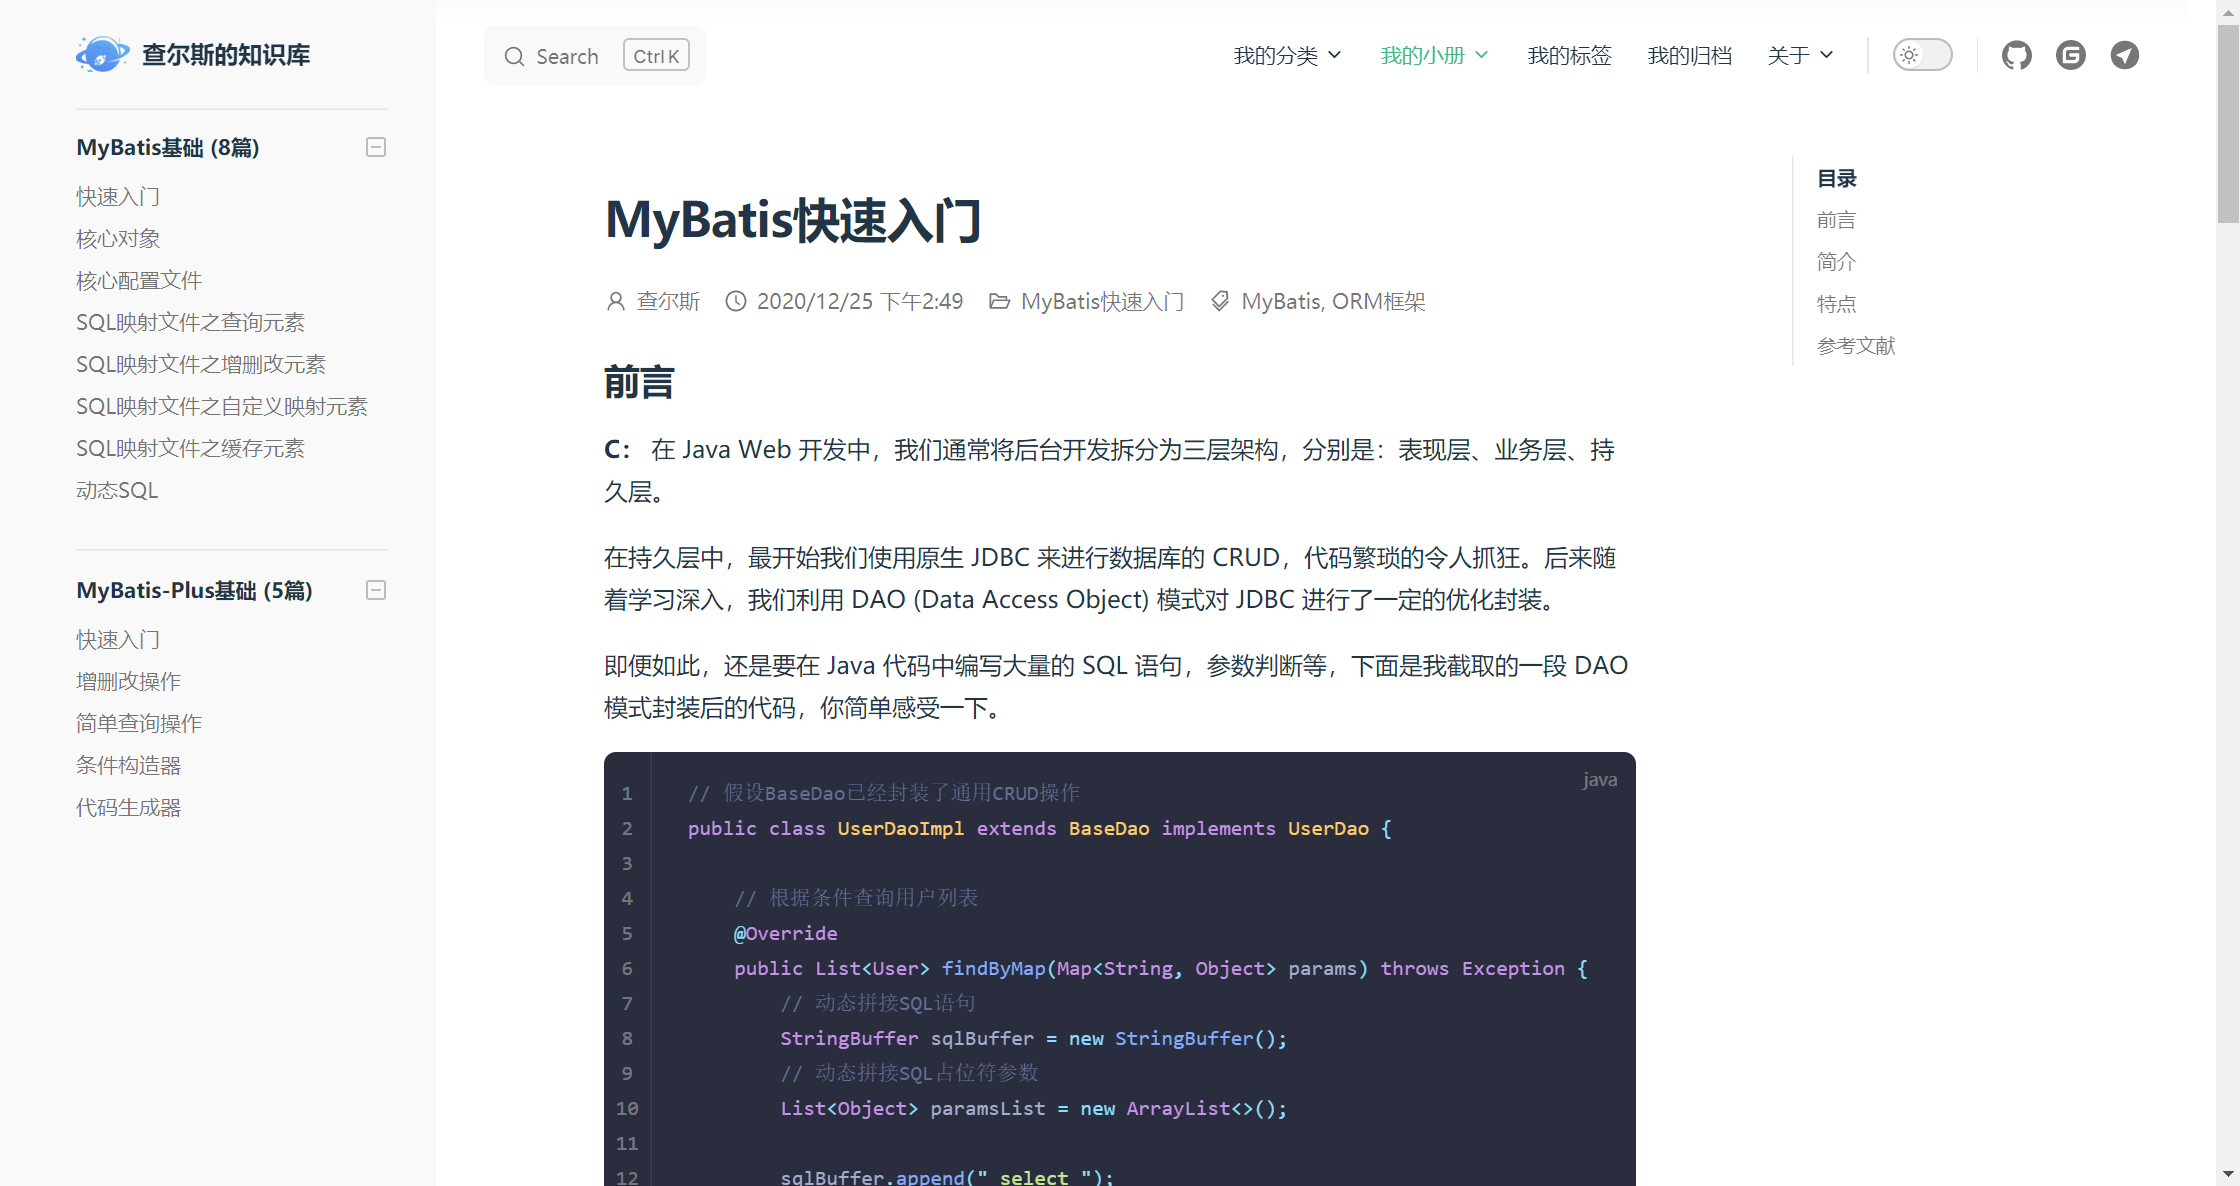Image resolution: width=2240 pixels, height=1186 pixels.
Task: Collapse the MyBatis-Plus基础 sidebar group
Action: pos(376,590)
